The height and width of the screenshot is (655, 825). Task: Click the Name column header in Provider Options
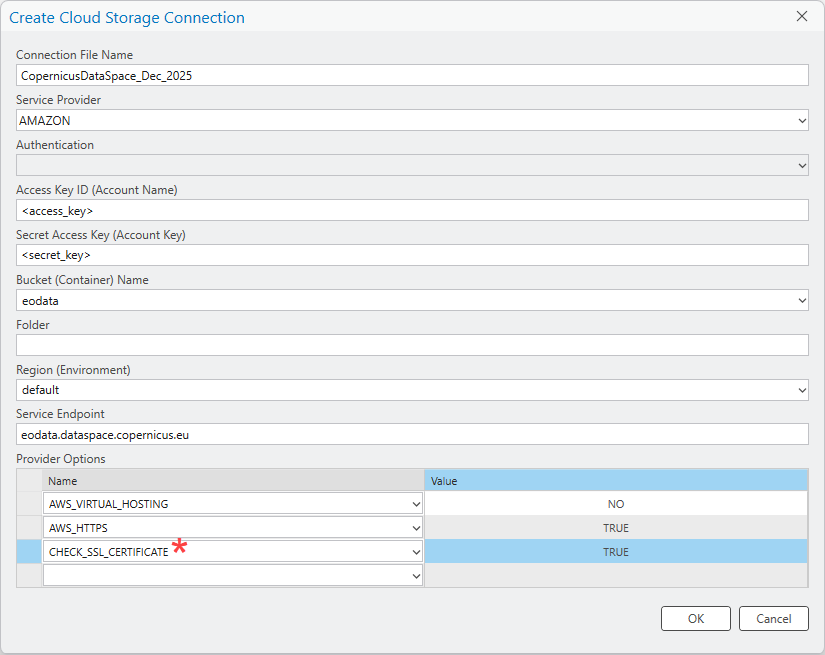(x=230, y=480)
